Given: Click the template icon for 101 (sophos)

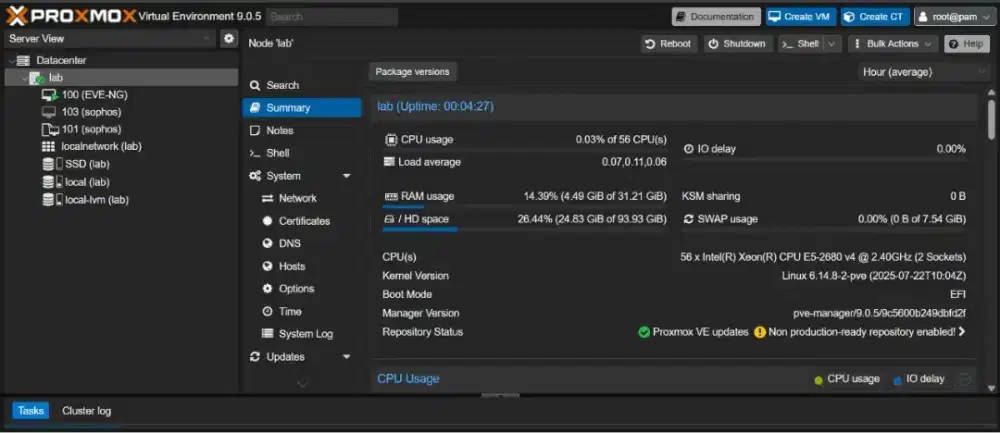Looking at the screenshot, I should (x=50, y=129).
